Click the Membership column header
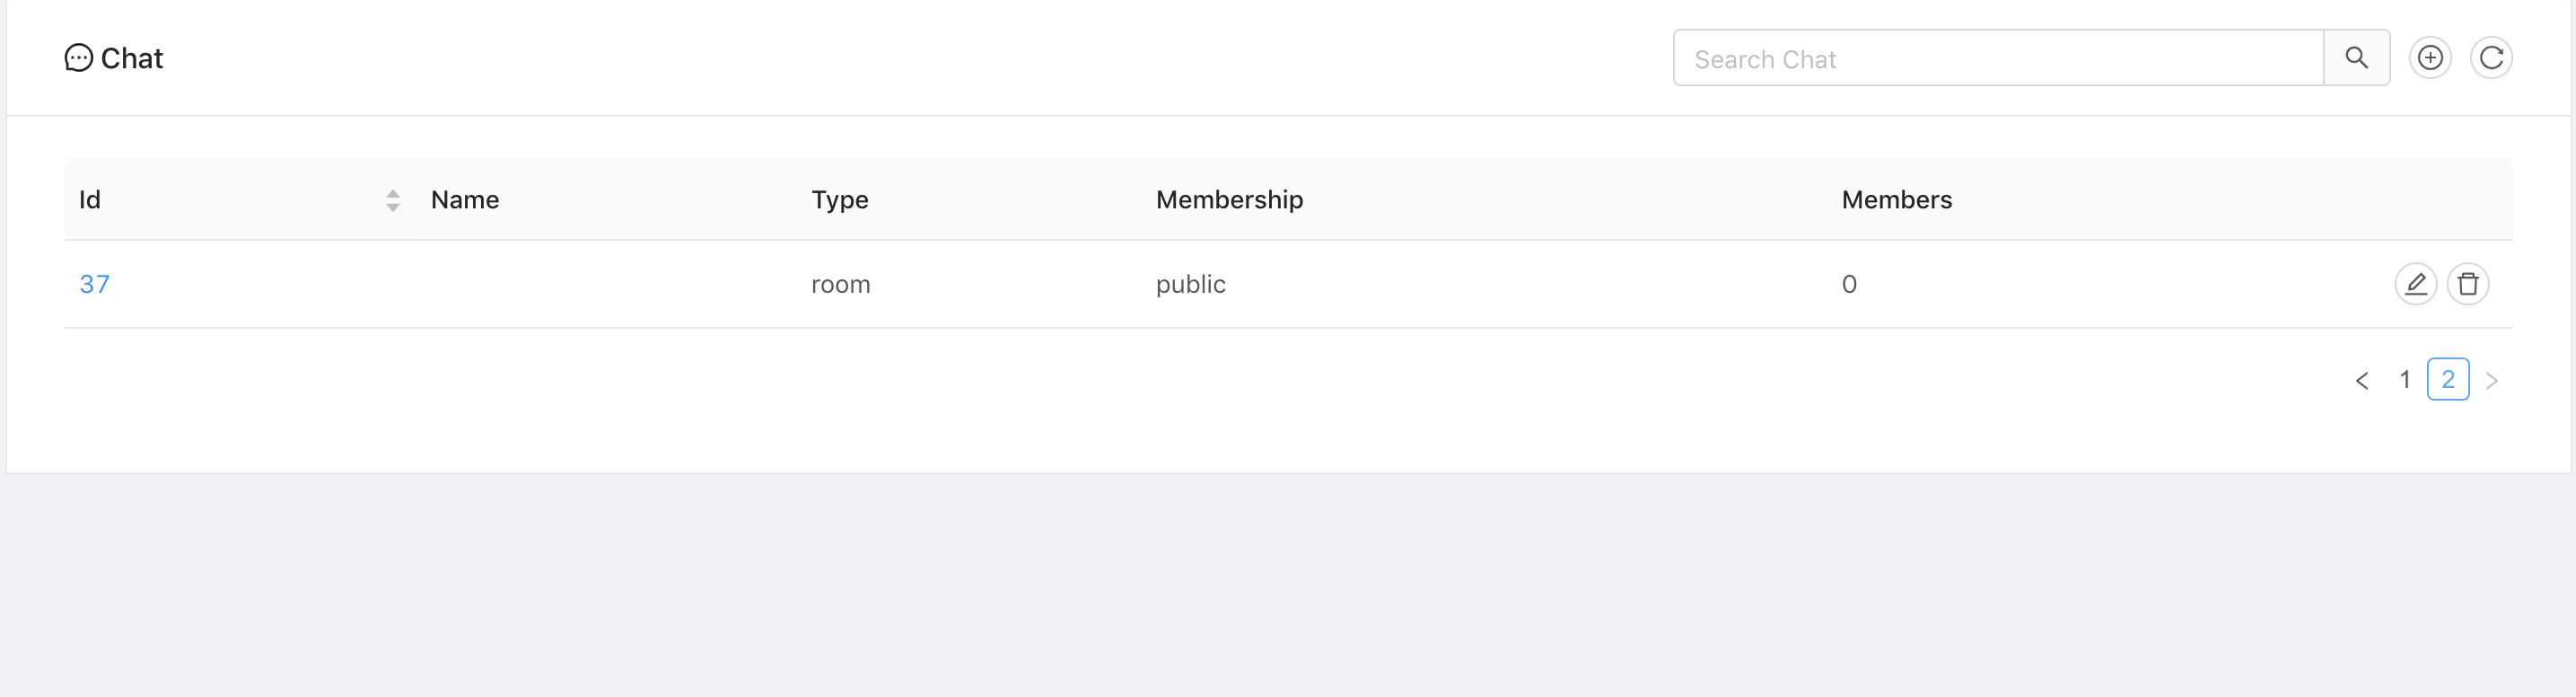The image size is (2576, 697). [1229, 199]
